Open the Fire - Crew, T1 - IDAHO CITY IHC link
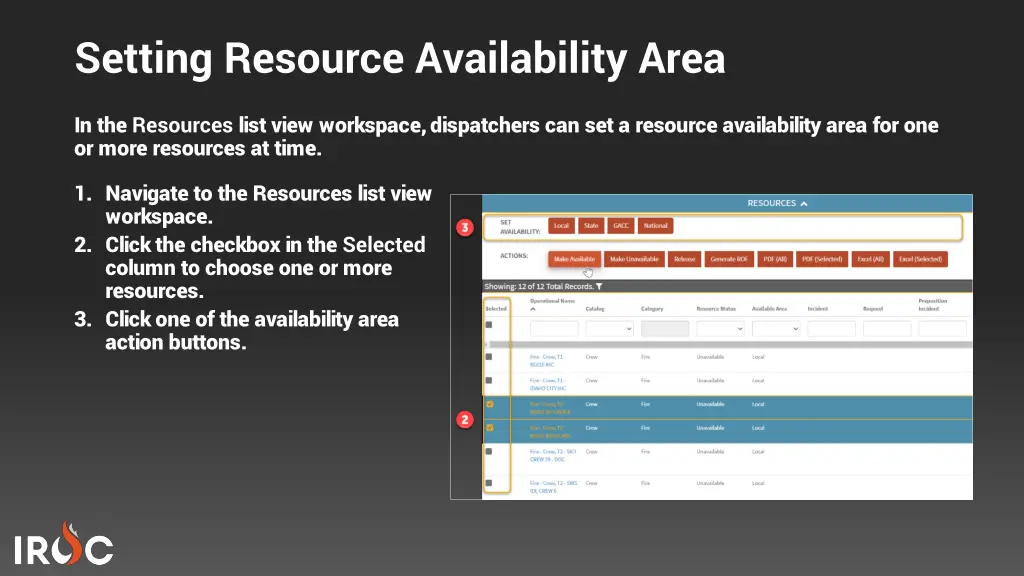The width and height of the screenshot is (1024, 576). pyautogui.click(x=548, y=384)
